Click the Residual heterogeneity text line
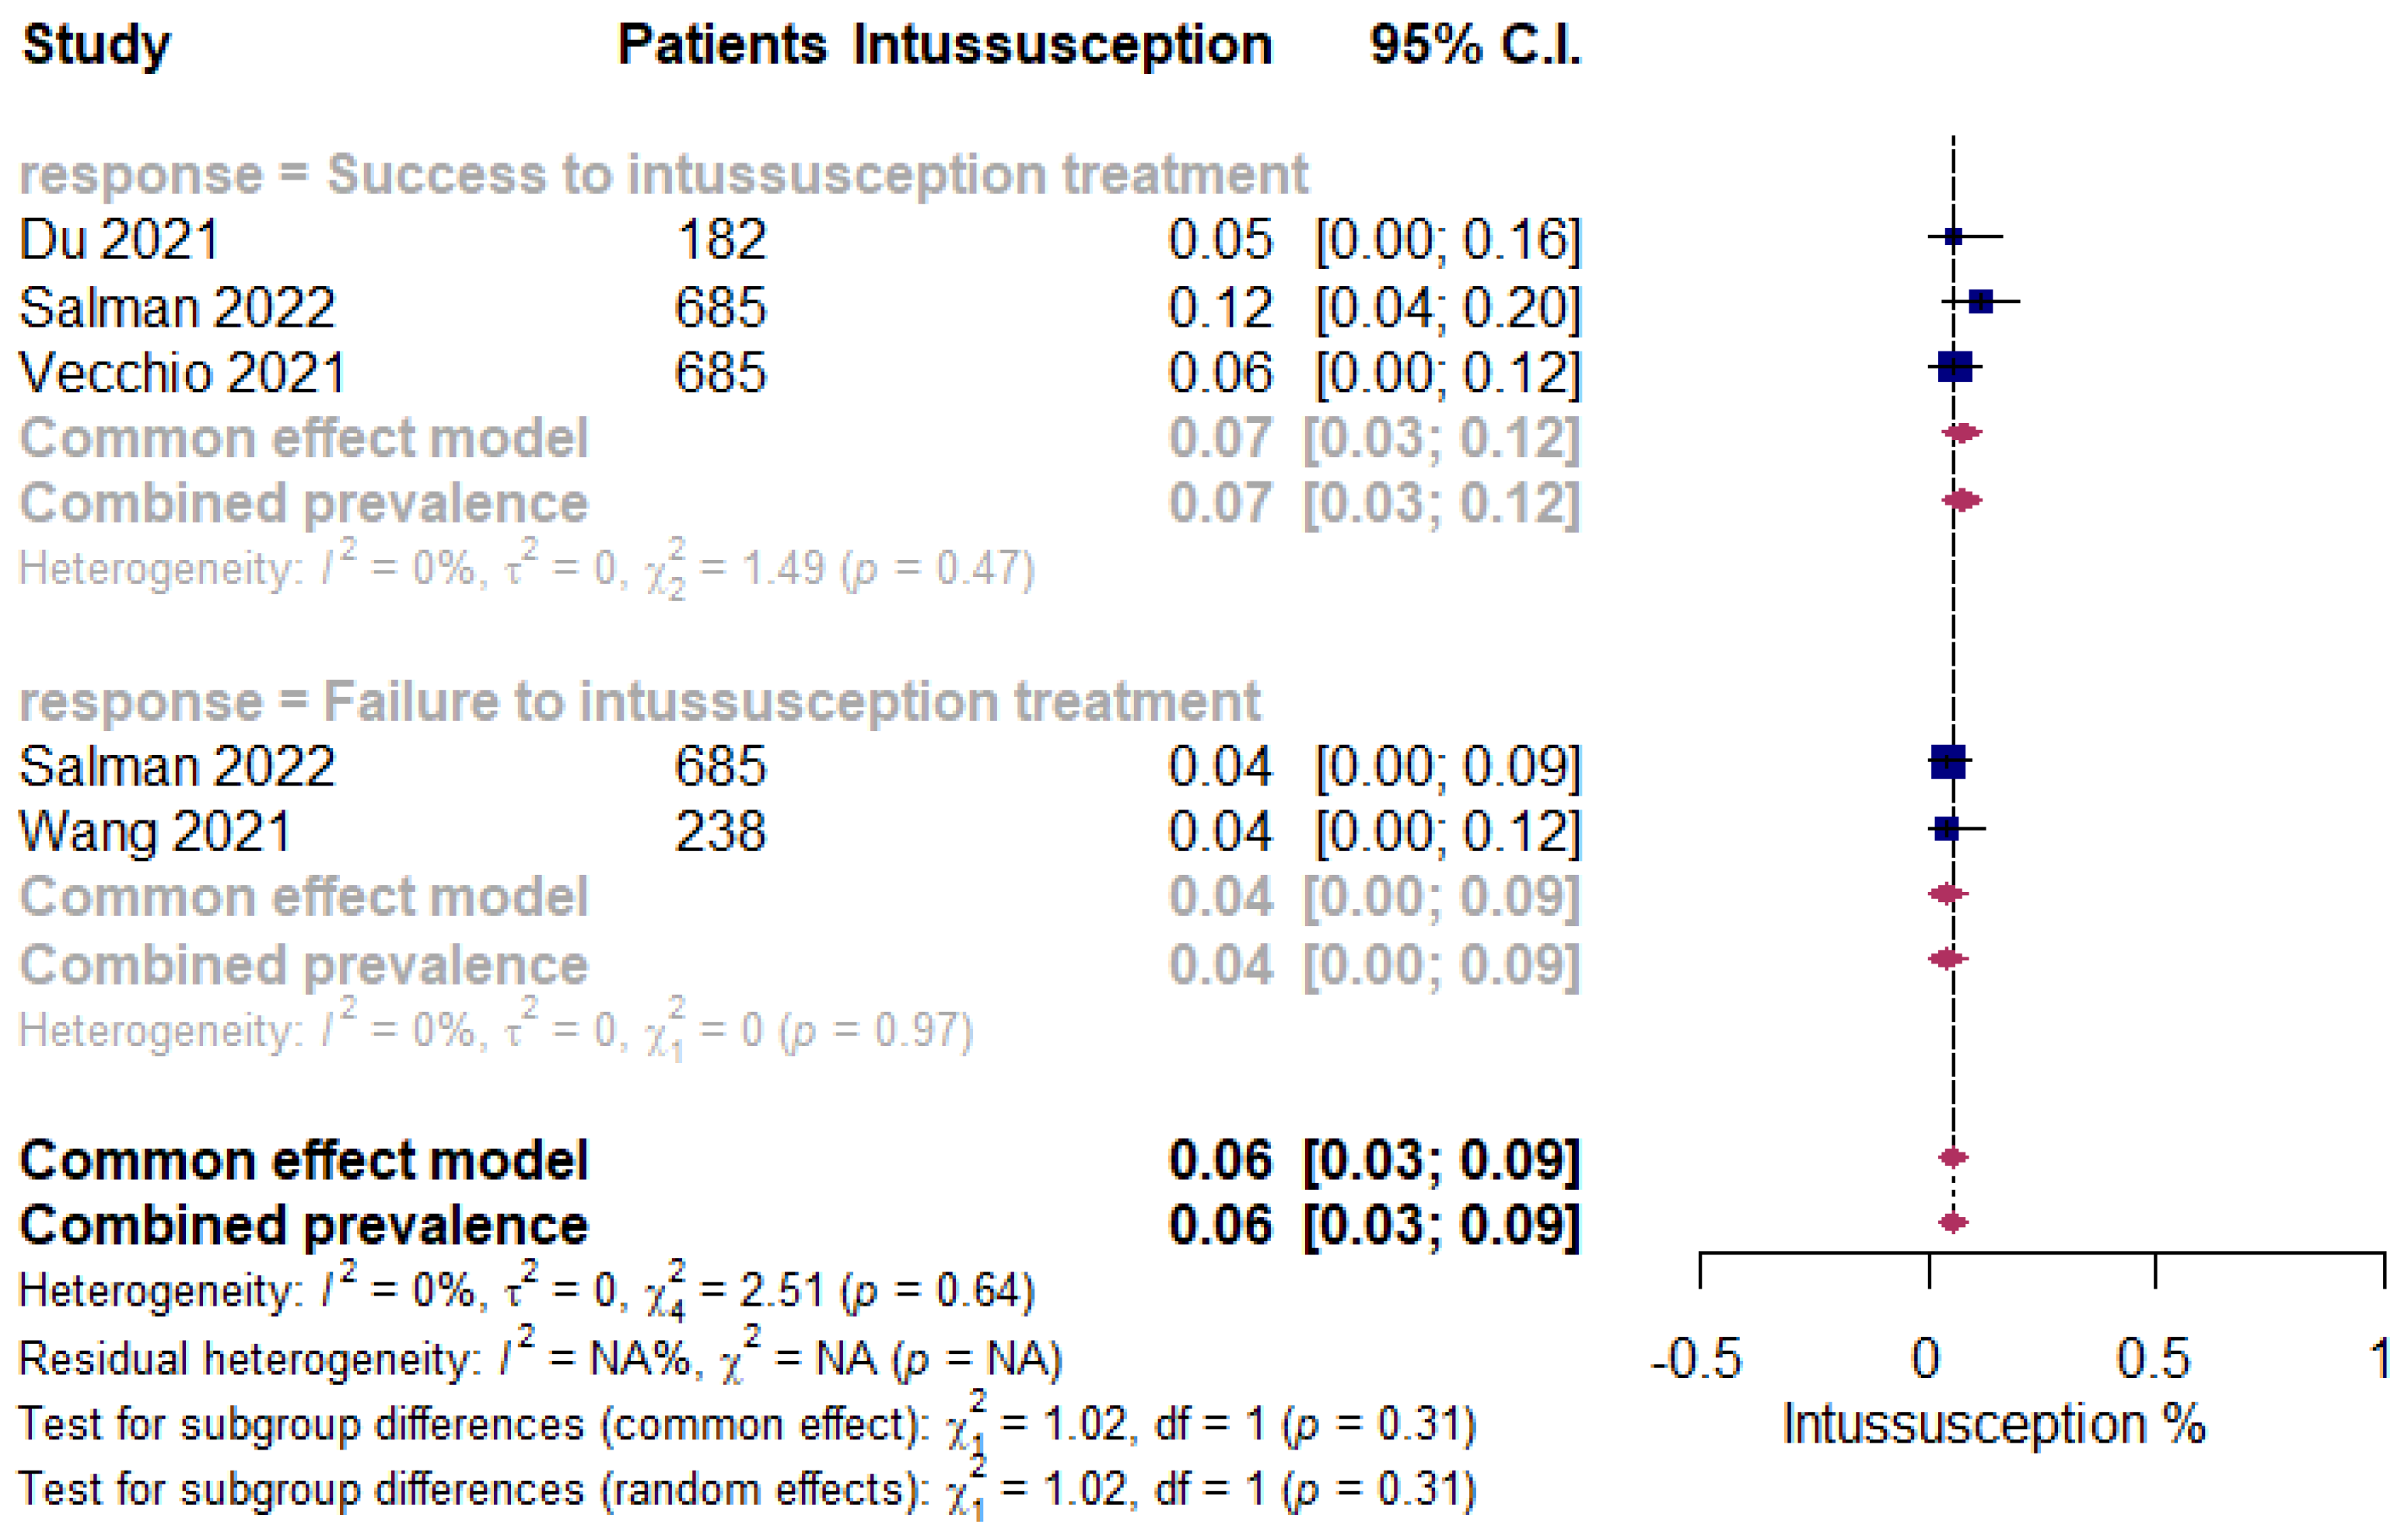The height and width of the screenshot is (1539, 2408). point(540,1359)
